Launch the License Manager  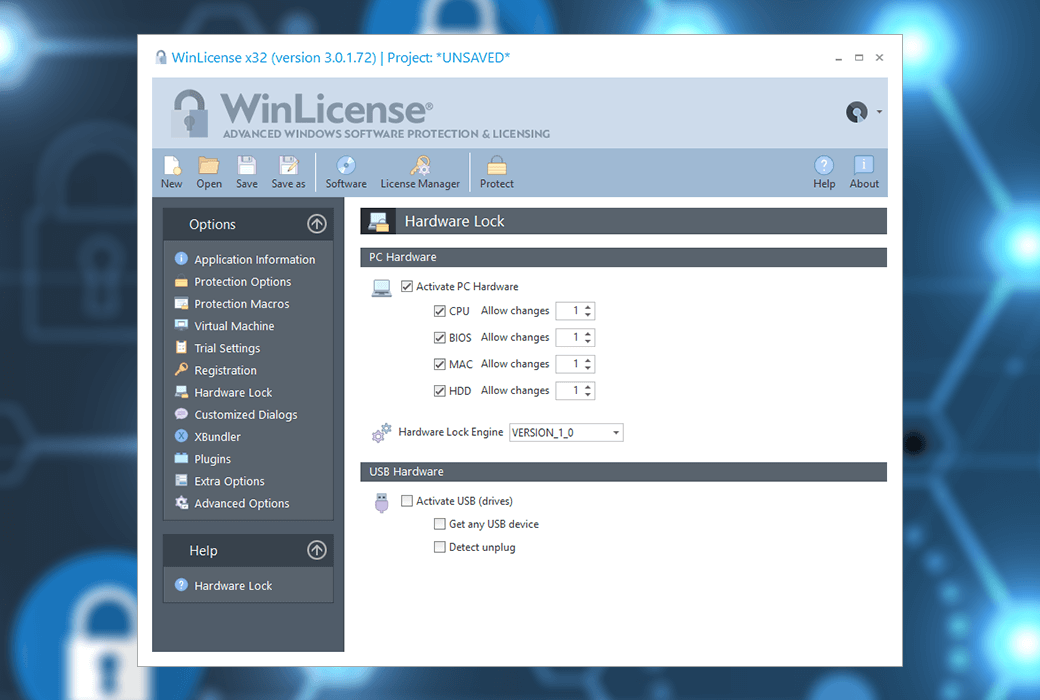420,170
